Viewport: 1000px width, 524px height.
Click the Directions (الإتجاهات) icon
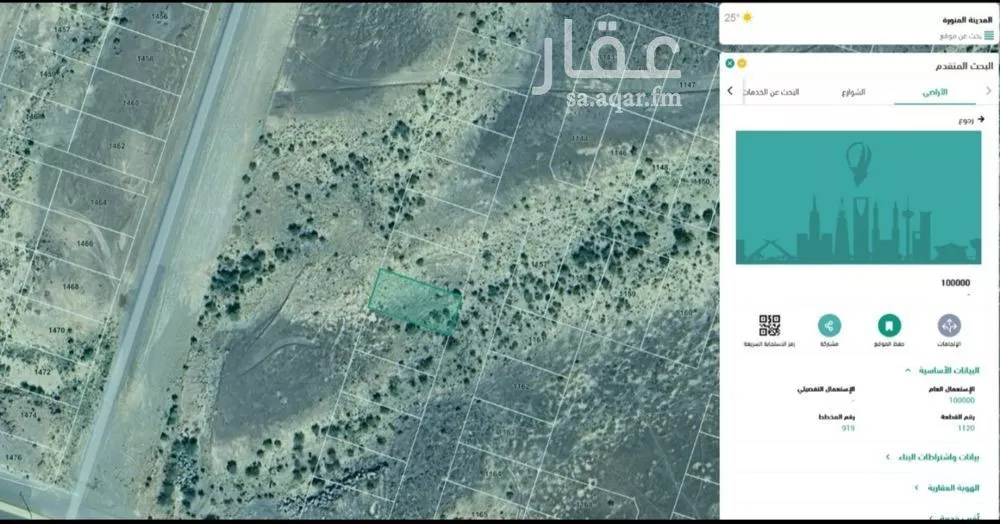click(949, 326)
